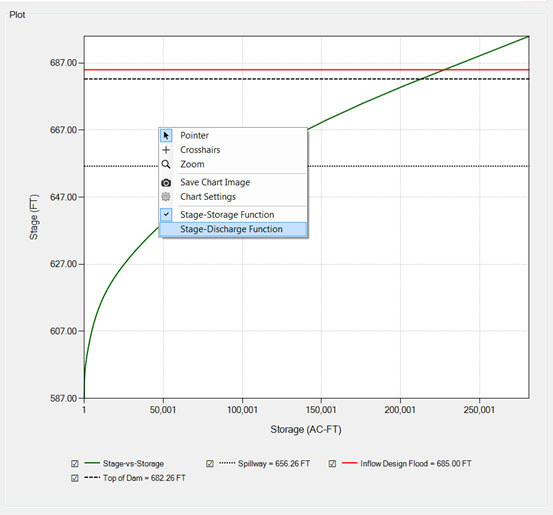Toggle the Inflow Design Flood legend checkbox
553x515 pixels.
pyautogui.click(x=332, y=464)
